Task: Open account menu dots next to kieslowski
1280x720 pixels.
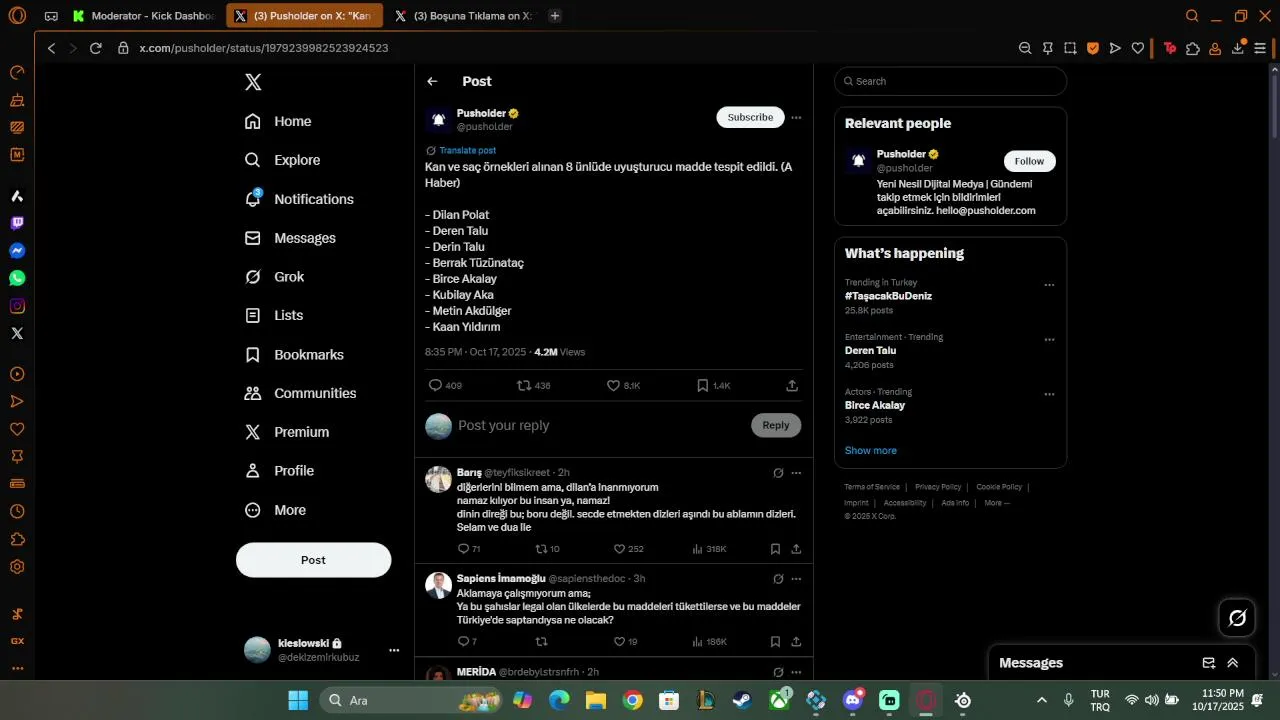Action: (394, 650)
